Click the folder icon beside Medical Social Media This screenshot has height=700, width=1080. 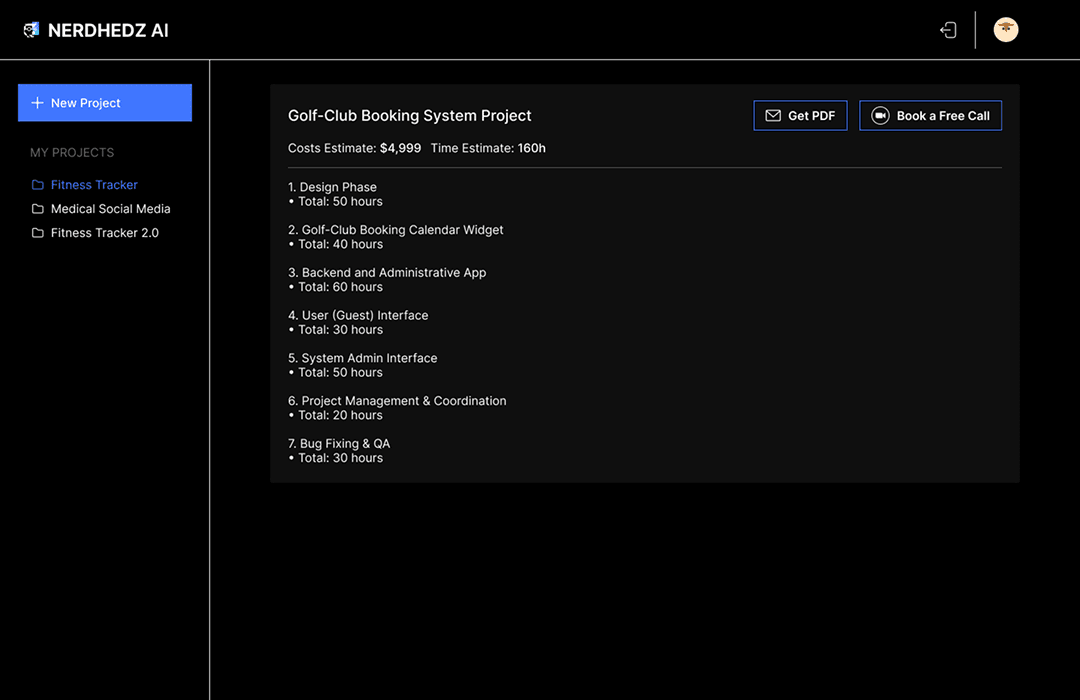(37, 208)
